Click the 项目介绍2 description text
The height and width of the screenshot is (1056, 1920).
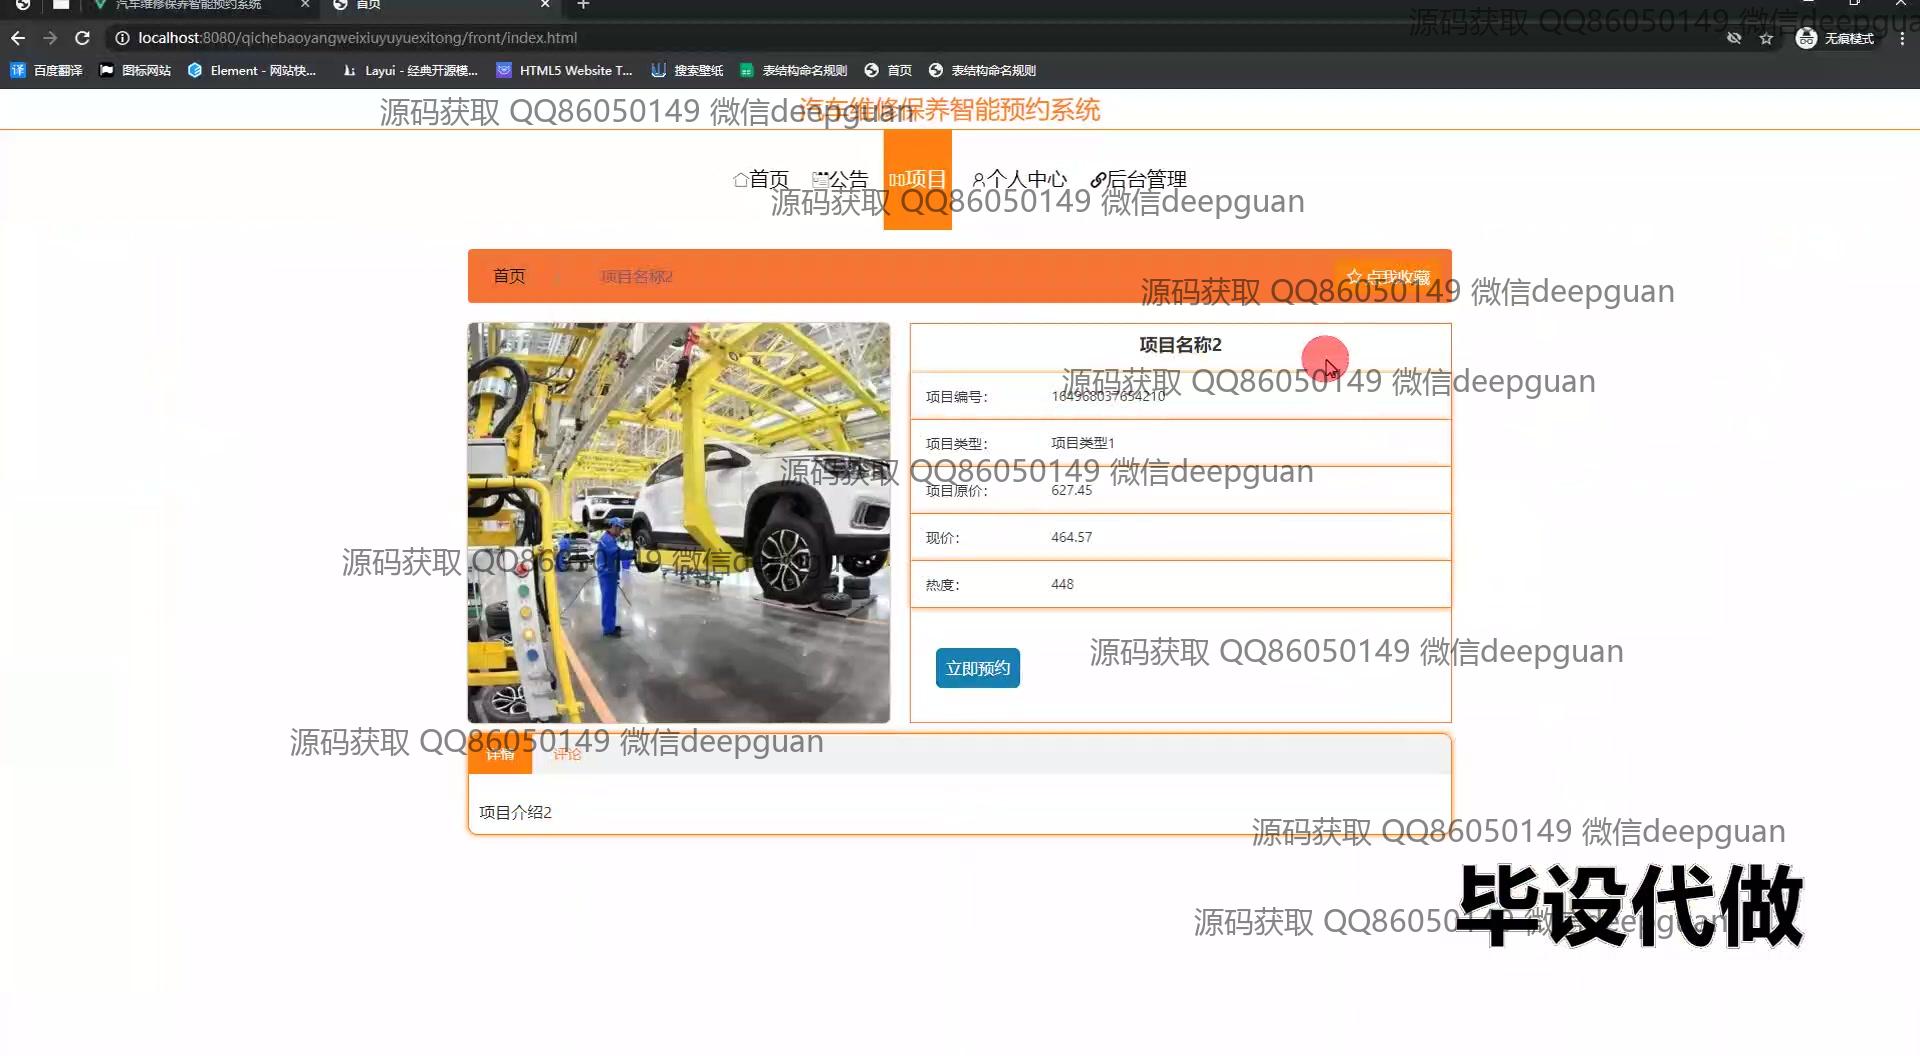point(515,812)
